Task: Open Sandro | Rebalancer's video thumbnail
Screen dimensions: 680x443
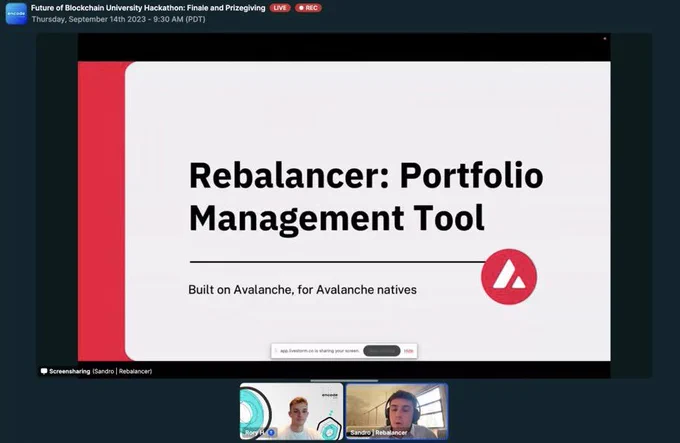Action: pos(397,411)
